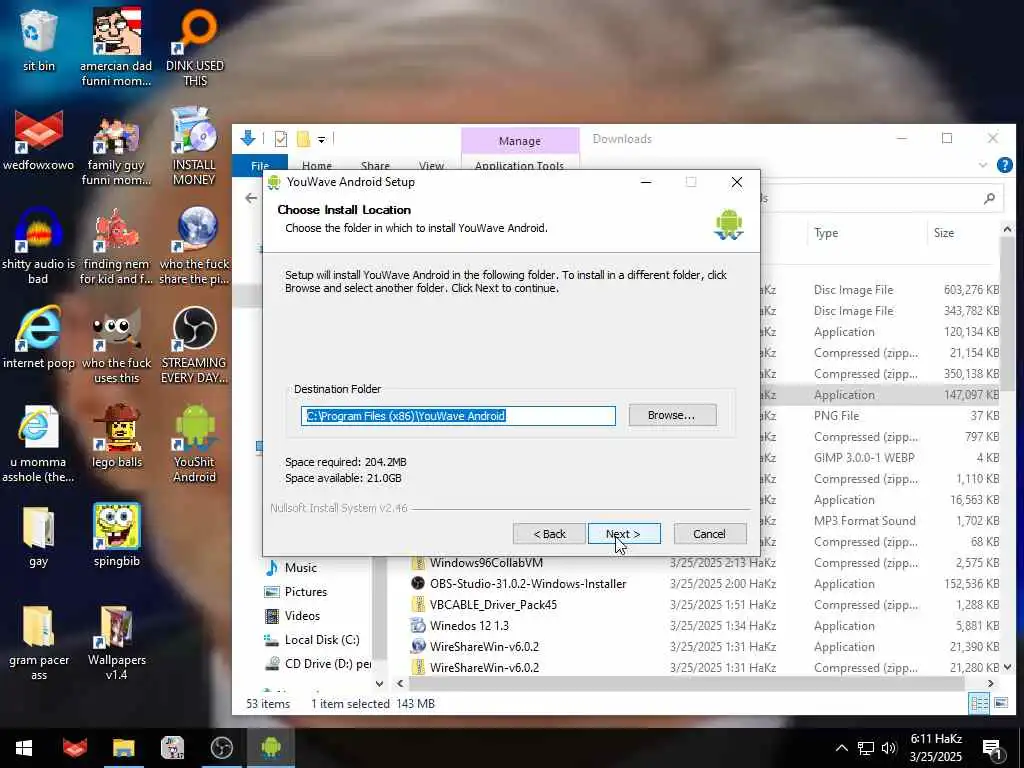
Task: Select the lego balls desktop shortcut
Action: click(x=116, y=438)
